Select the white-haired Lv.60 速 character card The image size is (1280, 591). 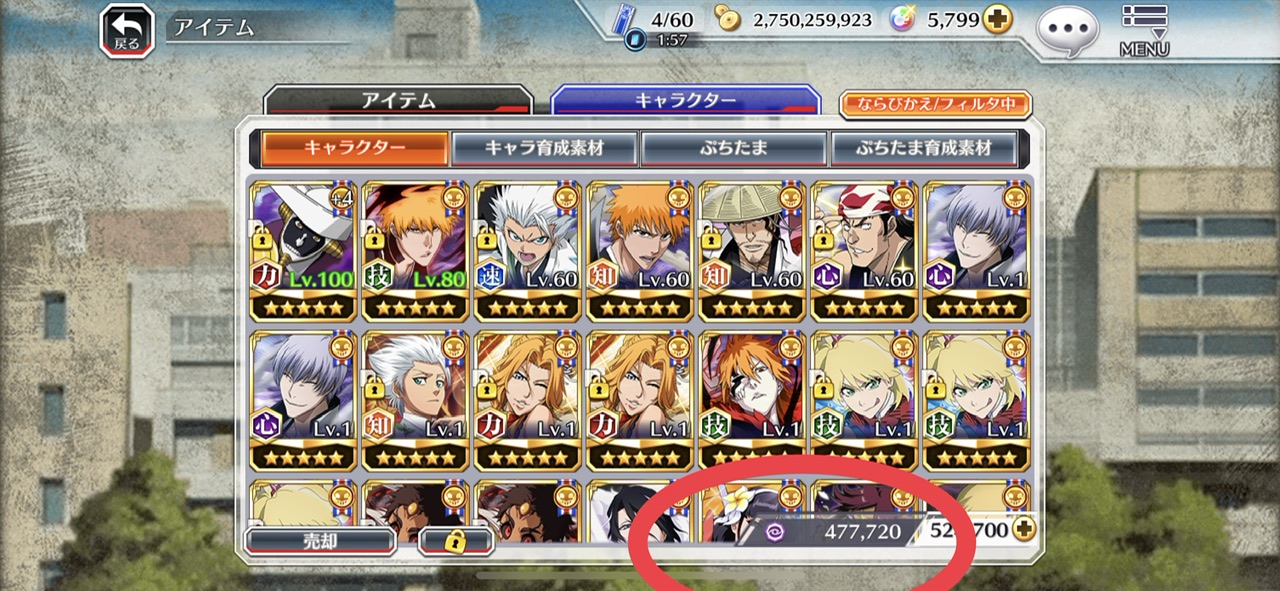tap(526, 251)
